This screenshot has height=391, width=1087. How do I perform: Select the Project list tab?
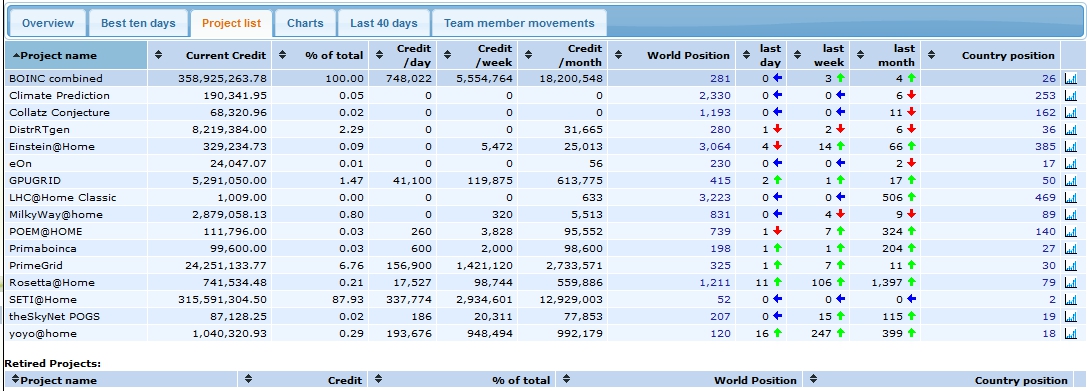coord(232,23)
